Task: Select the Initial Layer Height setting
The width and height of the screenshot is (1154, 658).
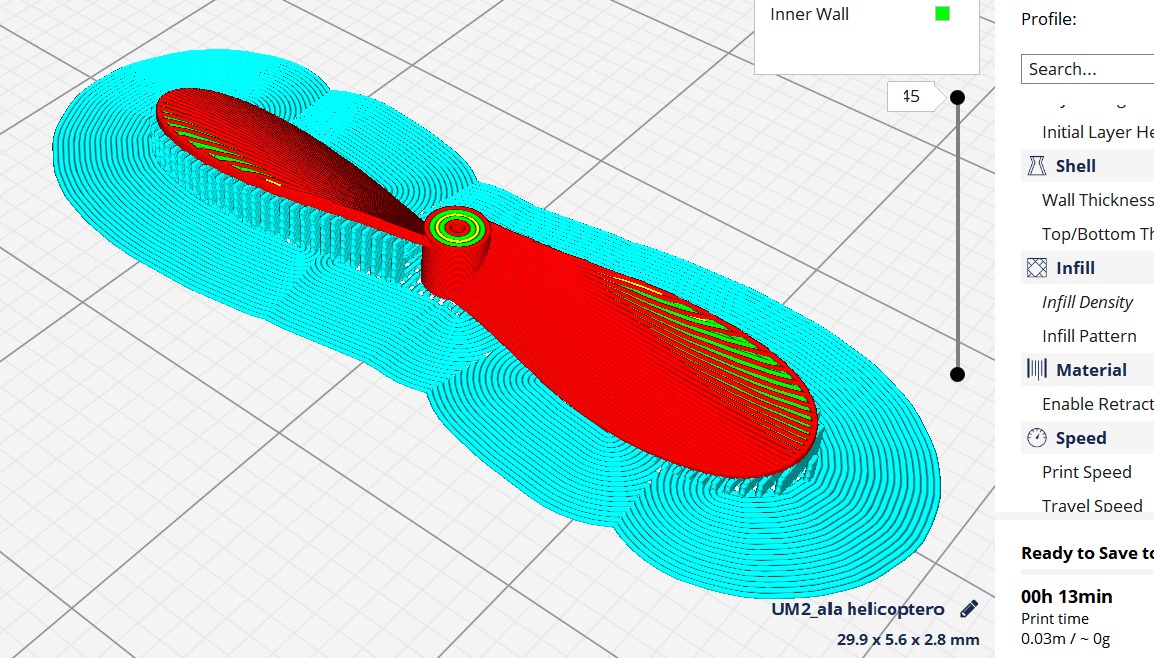Action: [1097, 132]
